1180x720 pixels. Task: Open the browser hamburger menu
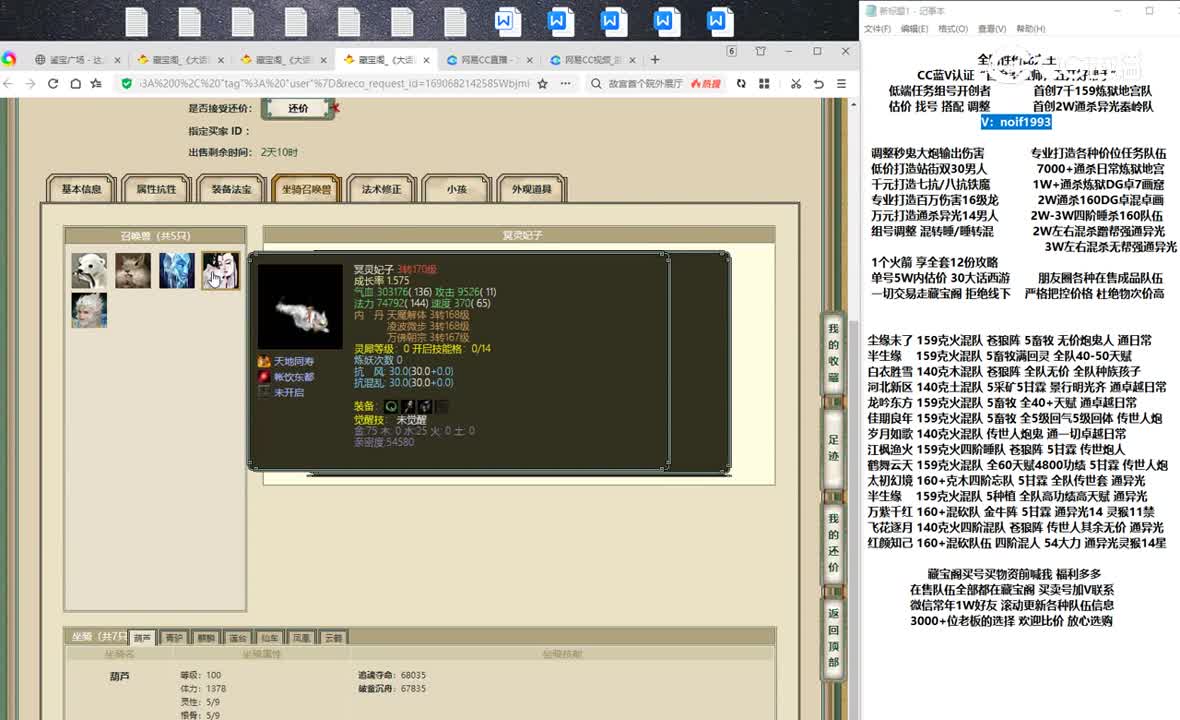pos(841,84)
